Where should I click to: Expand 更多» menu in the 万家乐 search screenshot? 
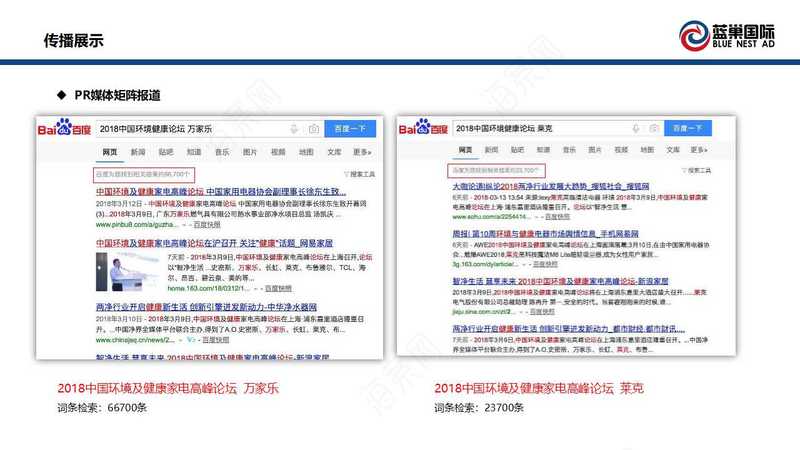point(362,152)
